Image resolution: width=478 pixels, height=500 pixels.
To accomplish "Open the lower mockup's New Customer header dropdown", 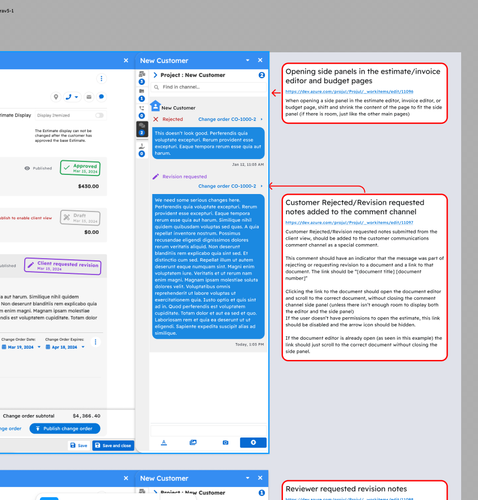I will click(x=248, y=478).
